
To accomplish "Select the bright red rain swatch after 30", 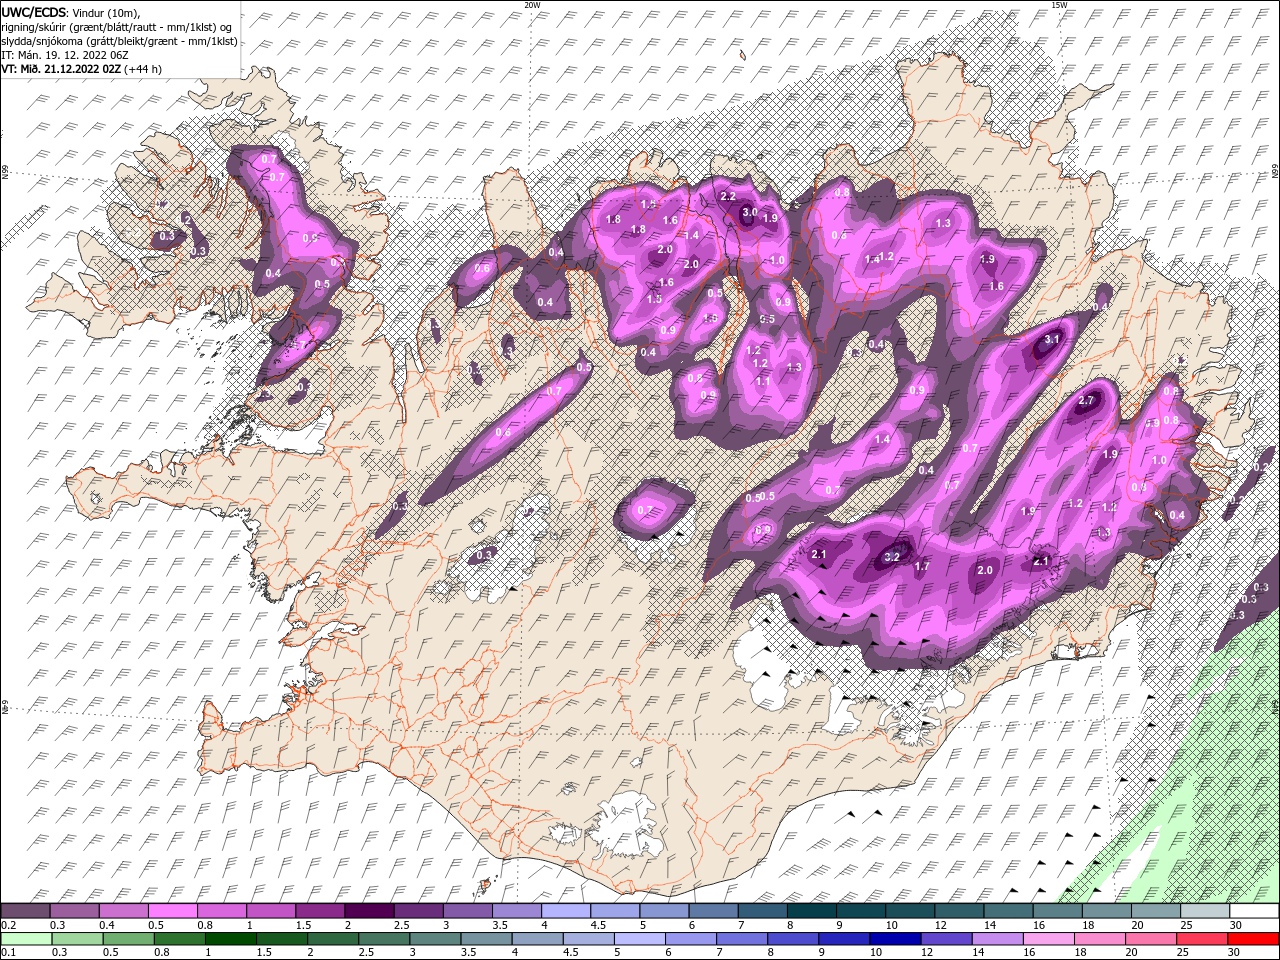I will 1254,938.
